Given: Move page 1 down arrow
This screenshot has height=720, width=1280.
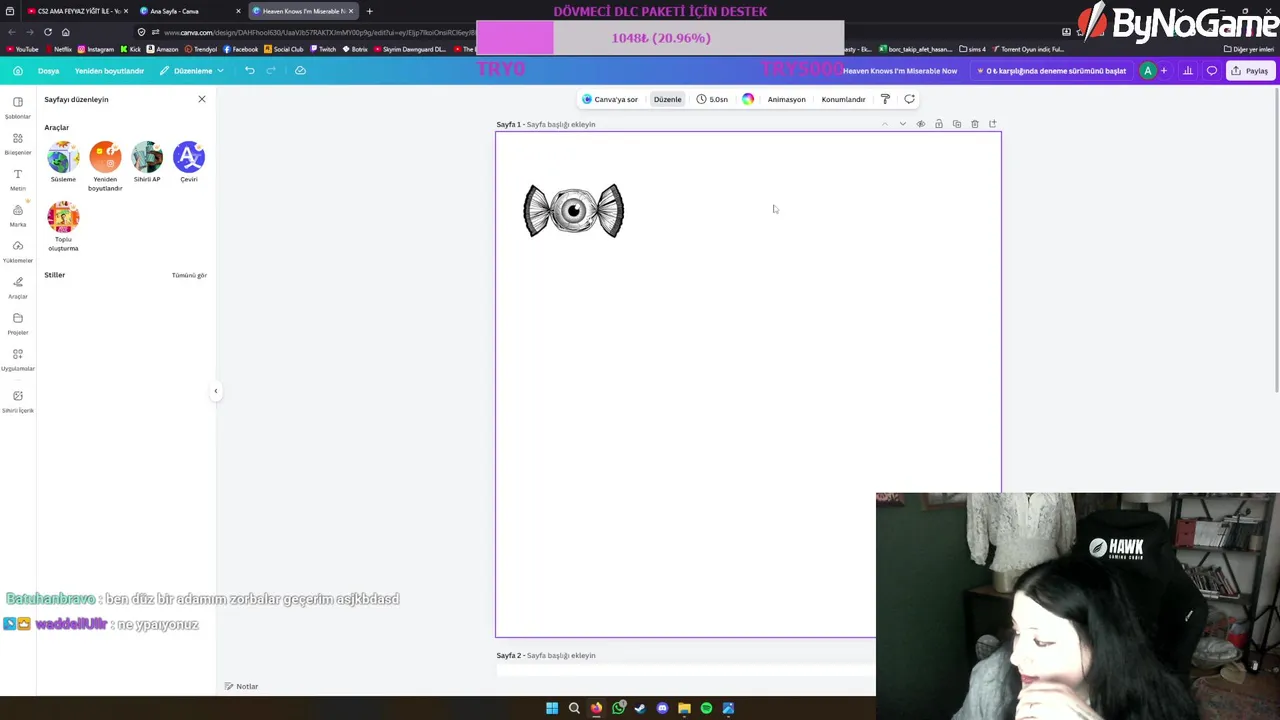Looking at the screenshot, I should point(903,124).
